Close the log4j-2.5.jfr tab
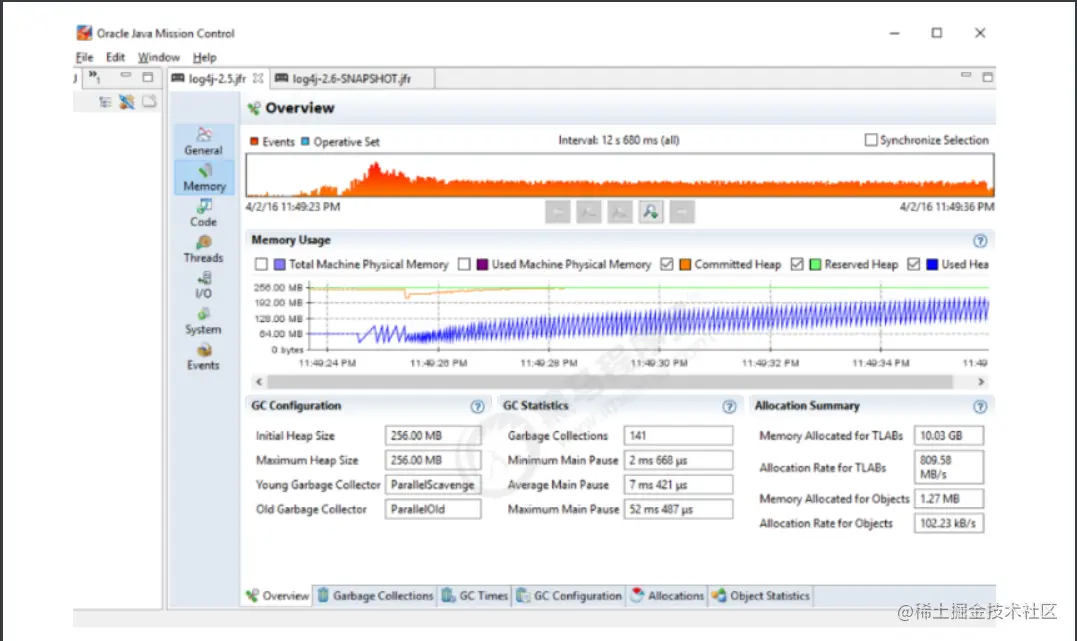The image size is (1077, 641). (258, 78)
